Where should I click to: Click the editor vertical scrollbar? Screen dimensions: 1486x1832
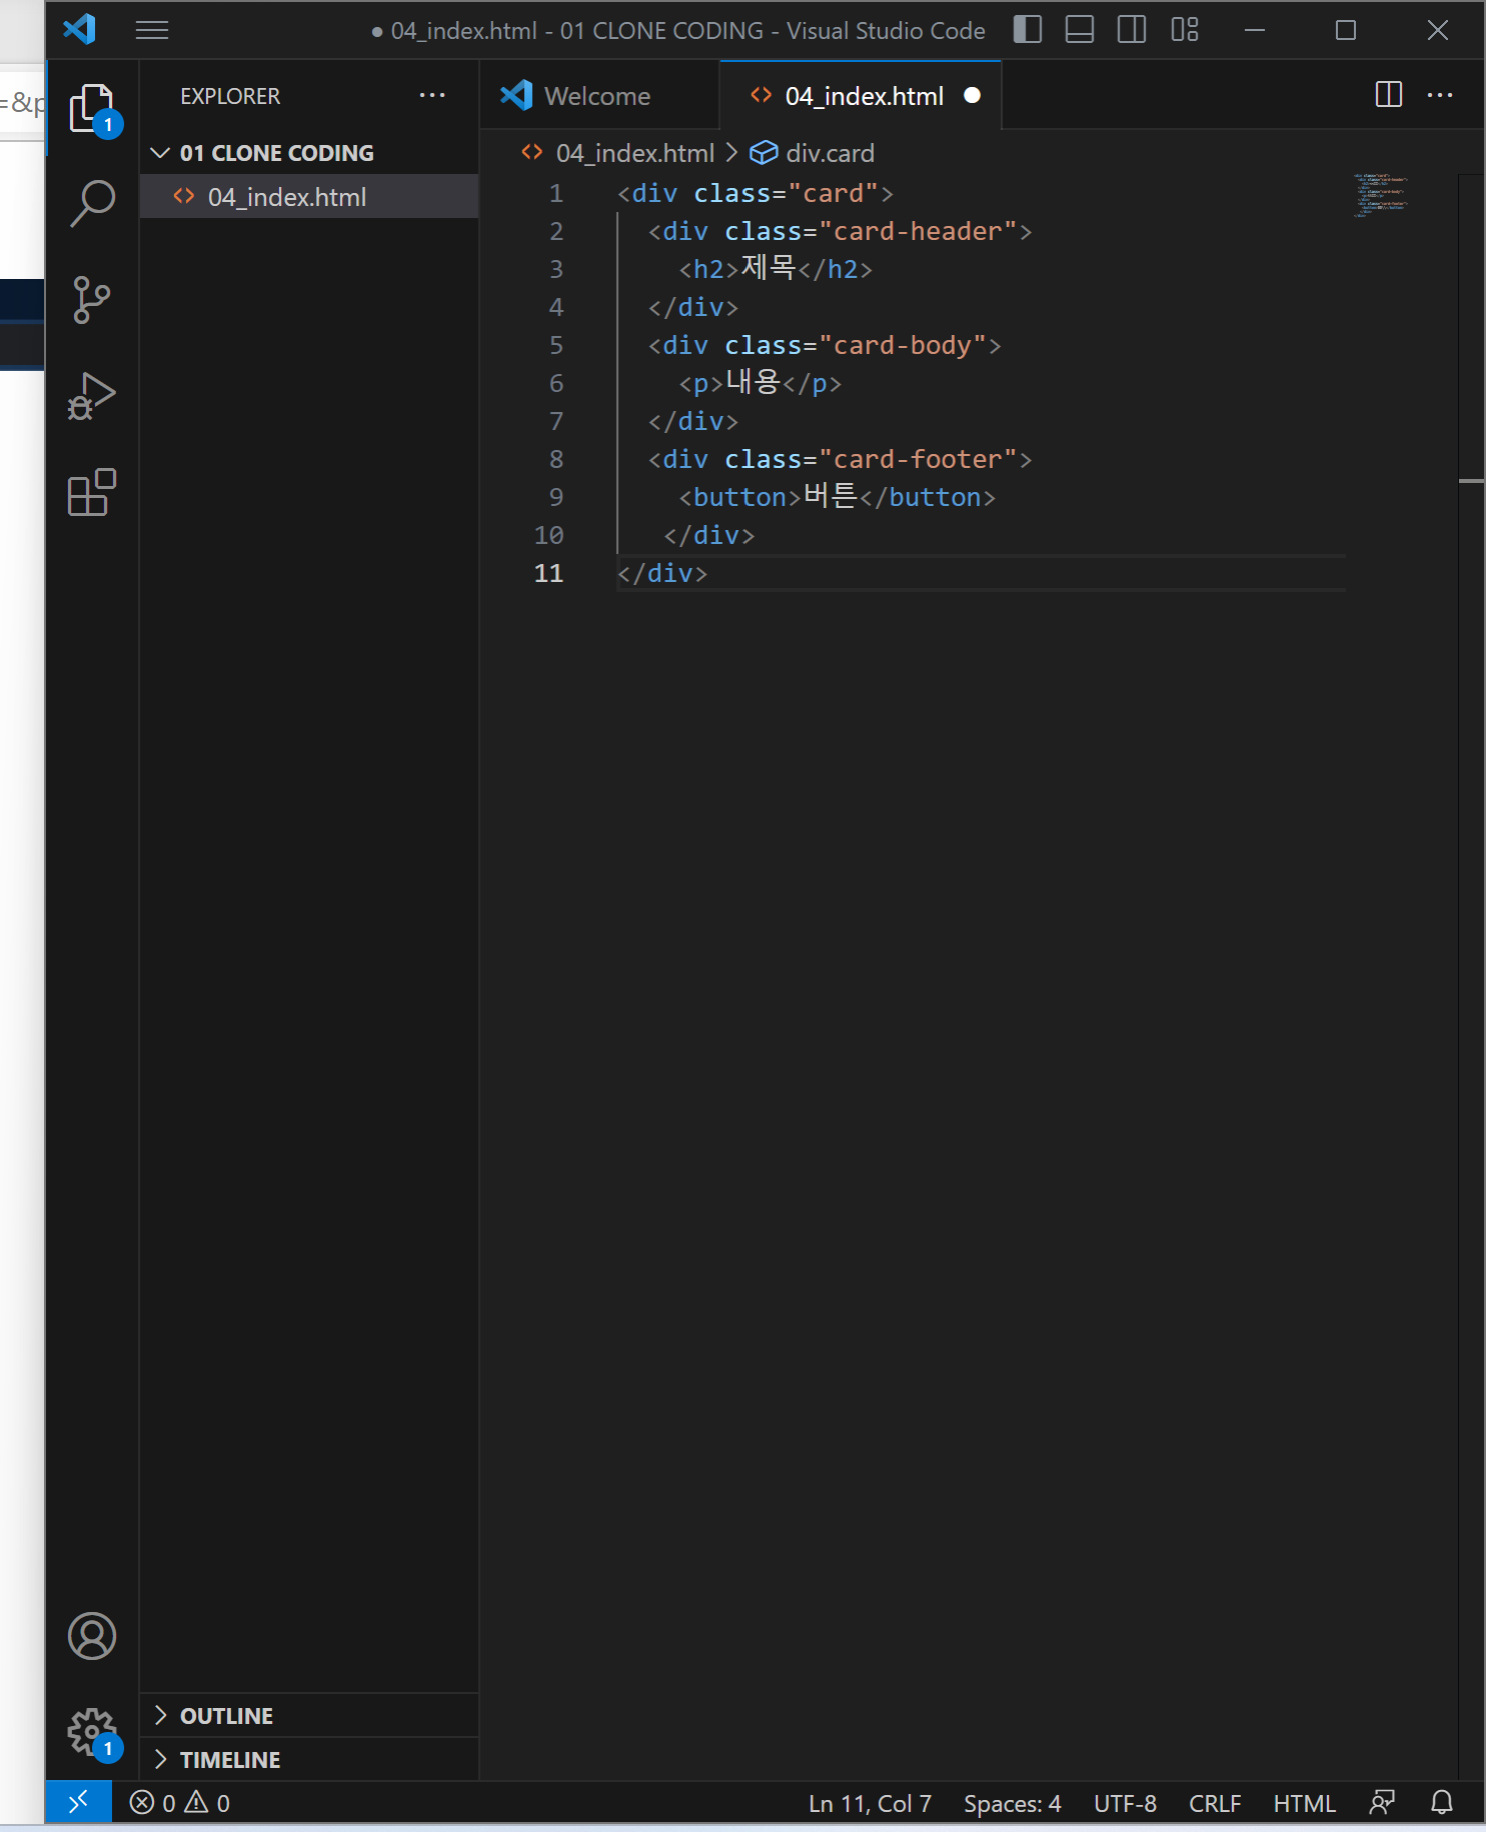point(1471,975)
